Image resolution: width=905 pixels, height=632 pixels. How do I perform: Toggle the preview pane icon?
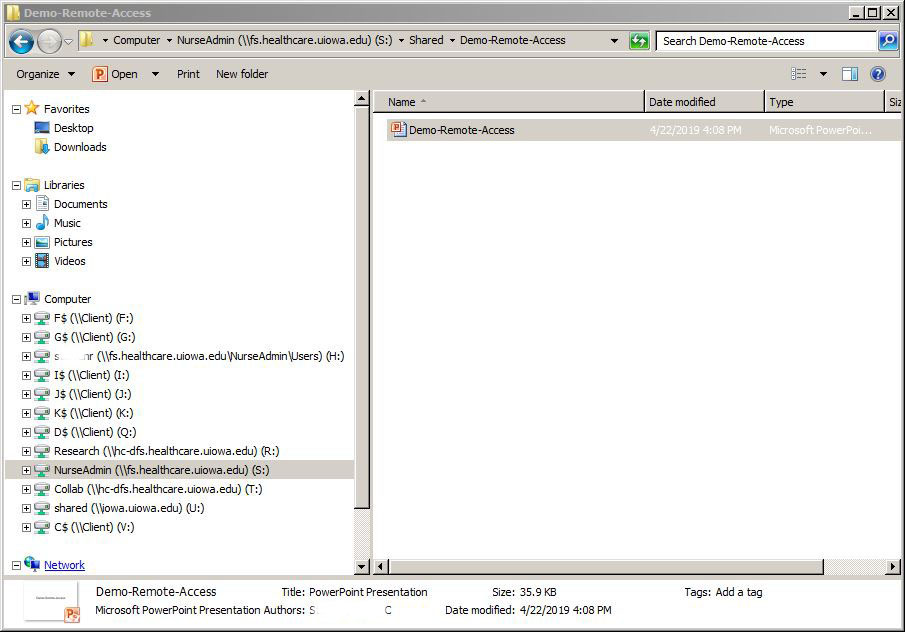849,74
